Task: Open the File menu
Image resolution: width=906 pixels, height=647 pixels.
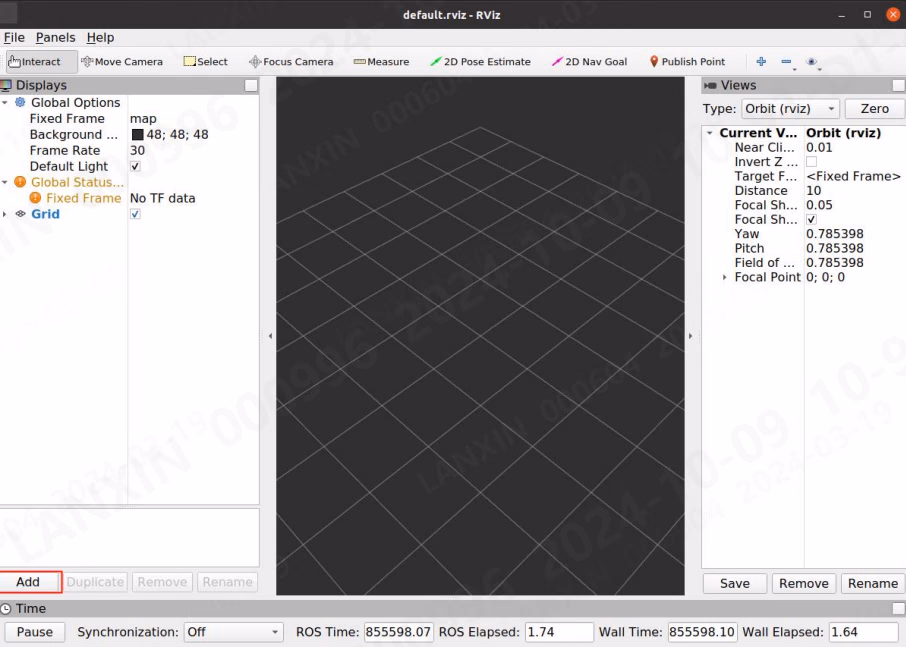Action: pyautogui.click(x=14, y=38)
